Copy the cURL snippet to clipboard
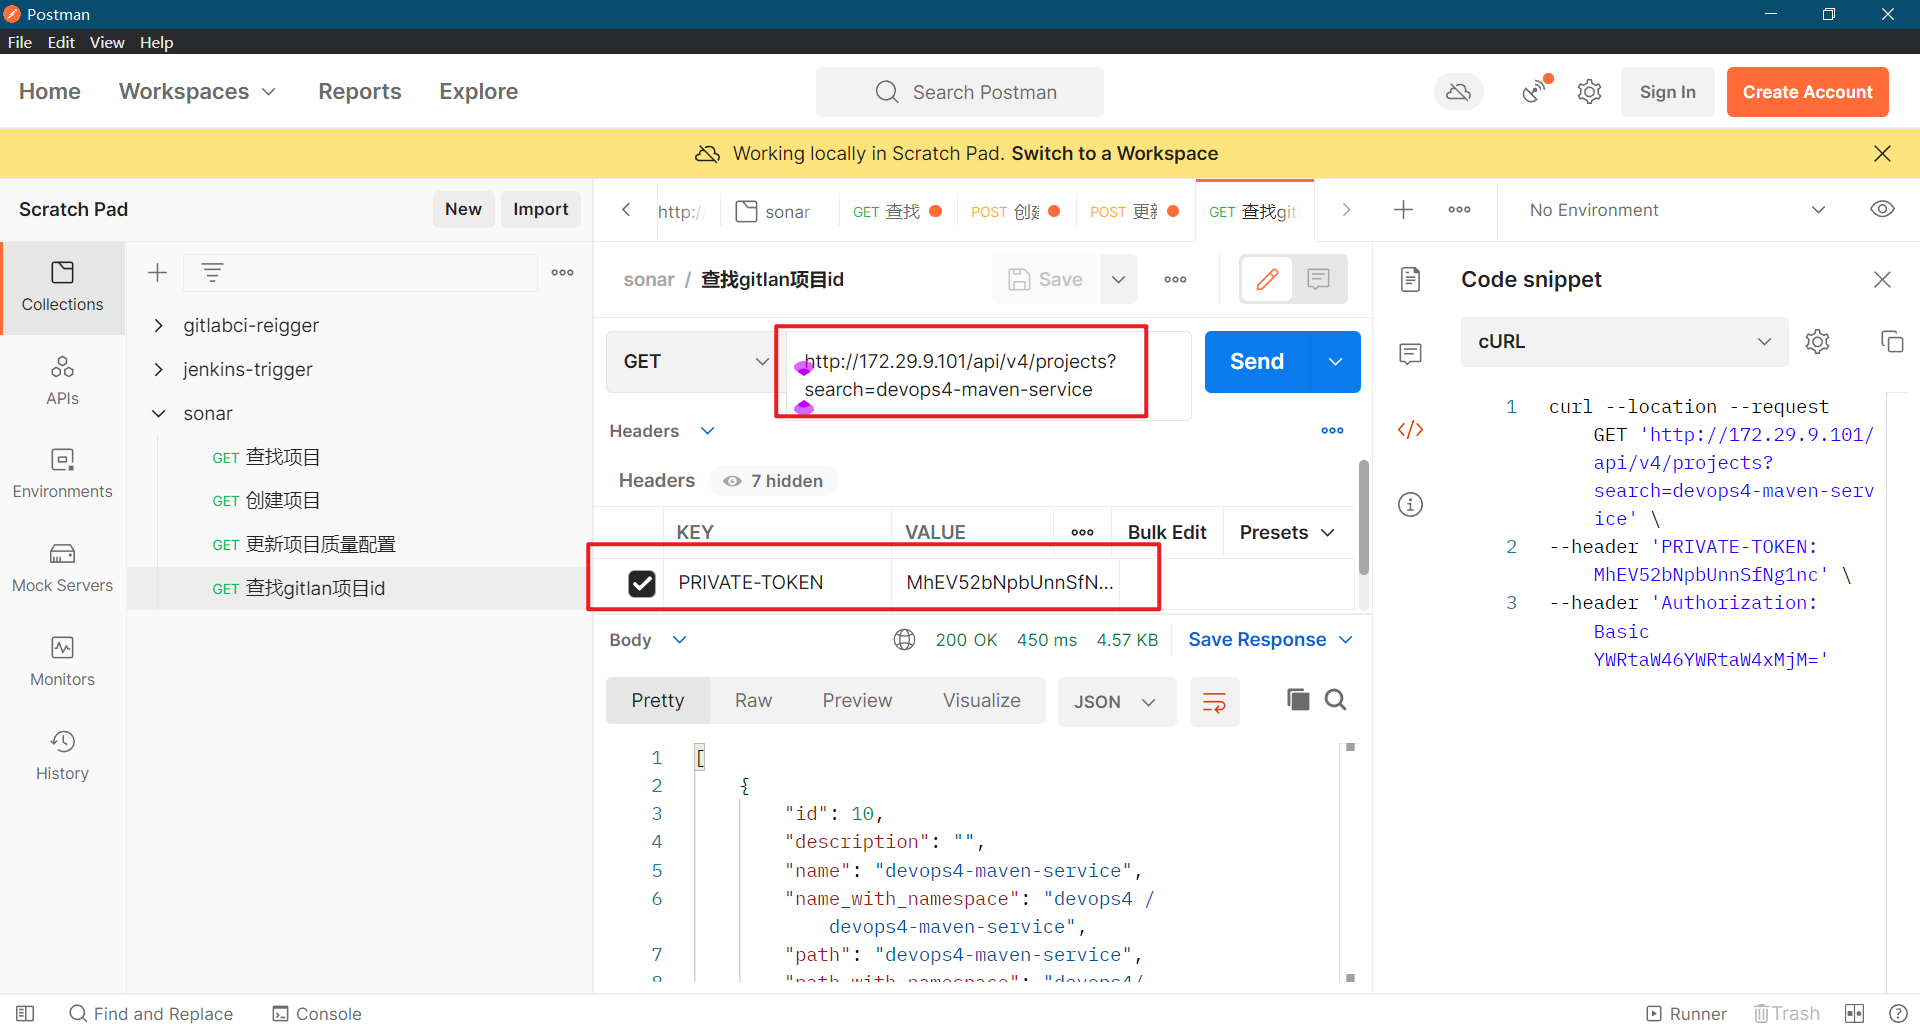Image resolution: width=1920 pixels, height=1029 pixels. point(1891,341)
